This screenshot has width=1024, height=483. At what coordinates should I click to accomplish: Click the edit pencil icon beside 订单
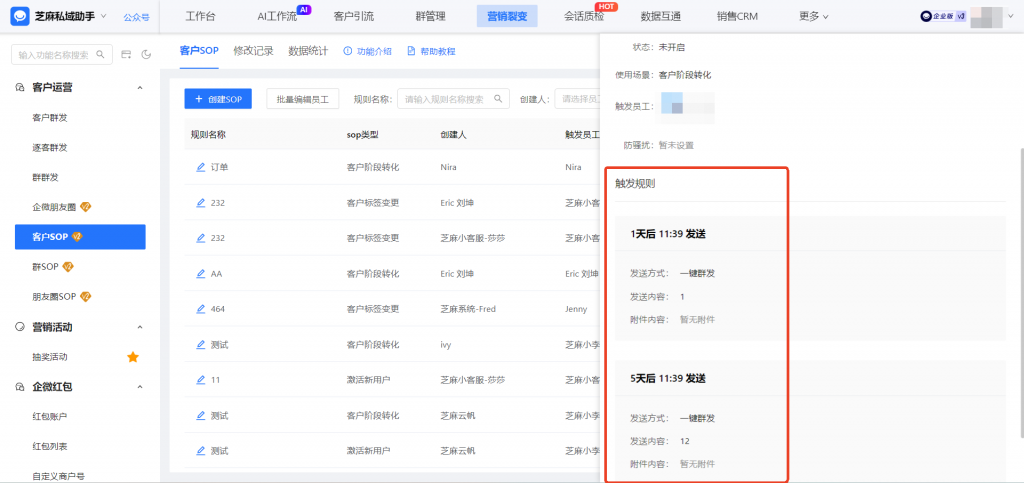point(200,167)
